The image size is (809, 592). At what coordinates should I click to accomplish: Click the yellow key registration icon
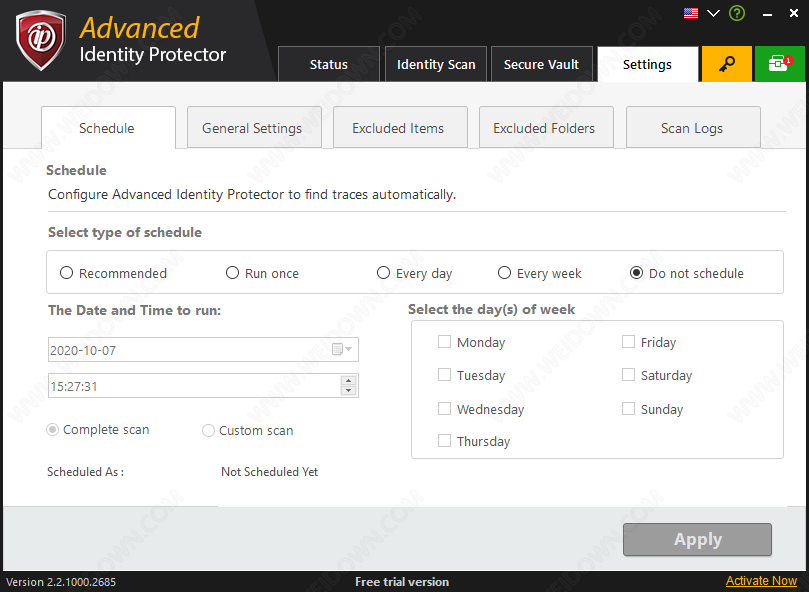click(726, 64)
